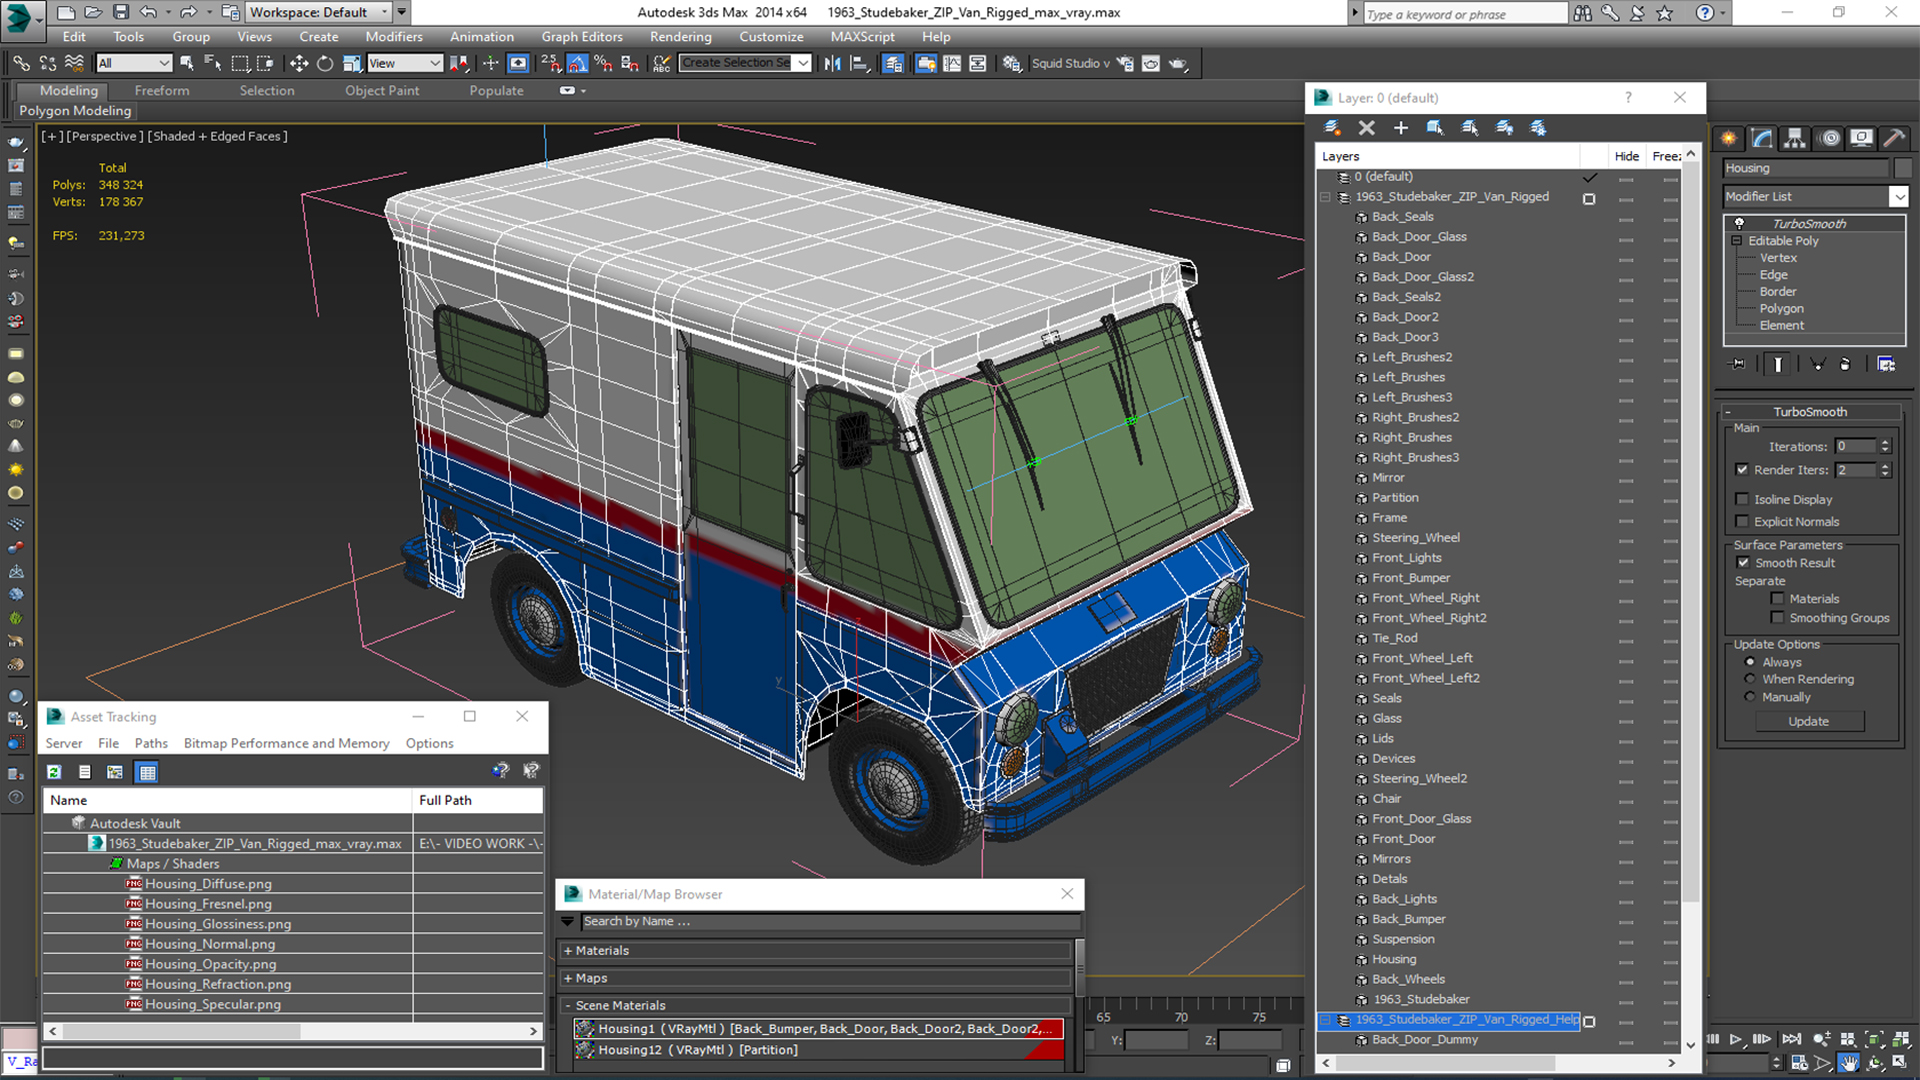The width and height of the screenshot is (1920, 1080).
Task: Open the Motion command panel tab
Action: point(1829,138)
